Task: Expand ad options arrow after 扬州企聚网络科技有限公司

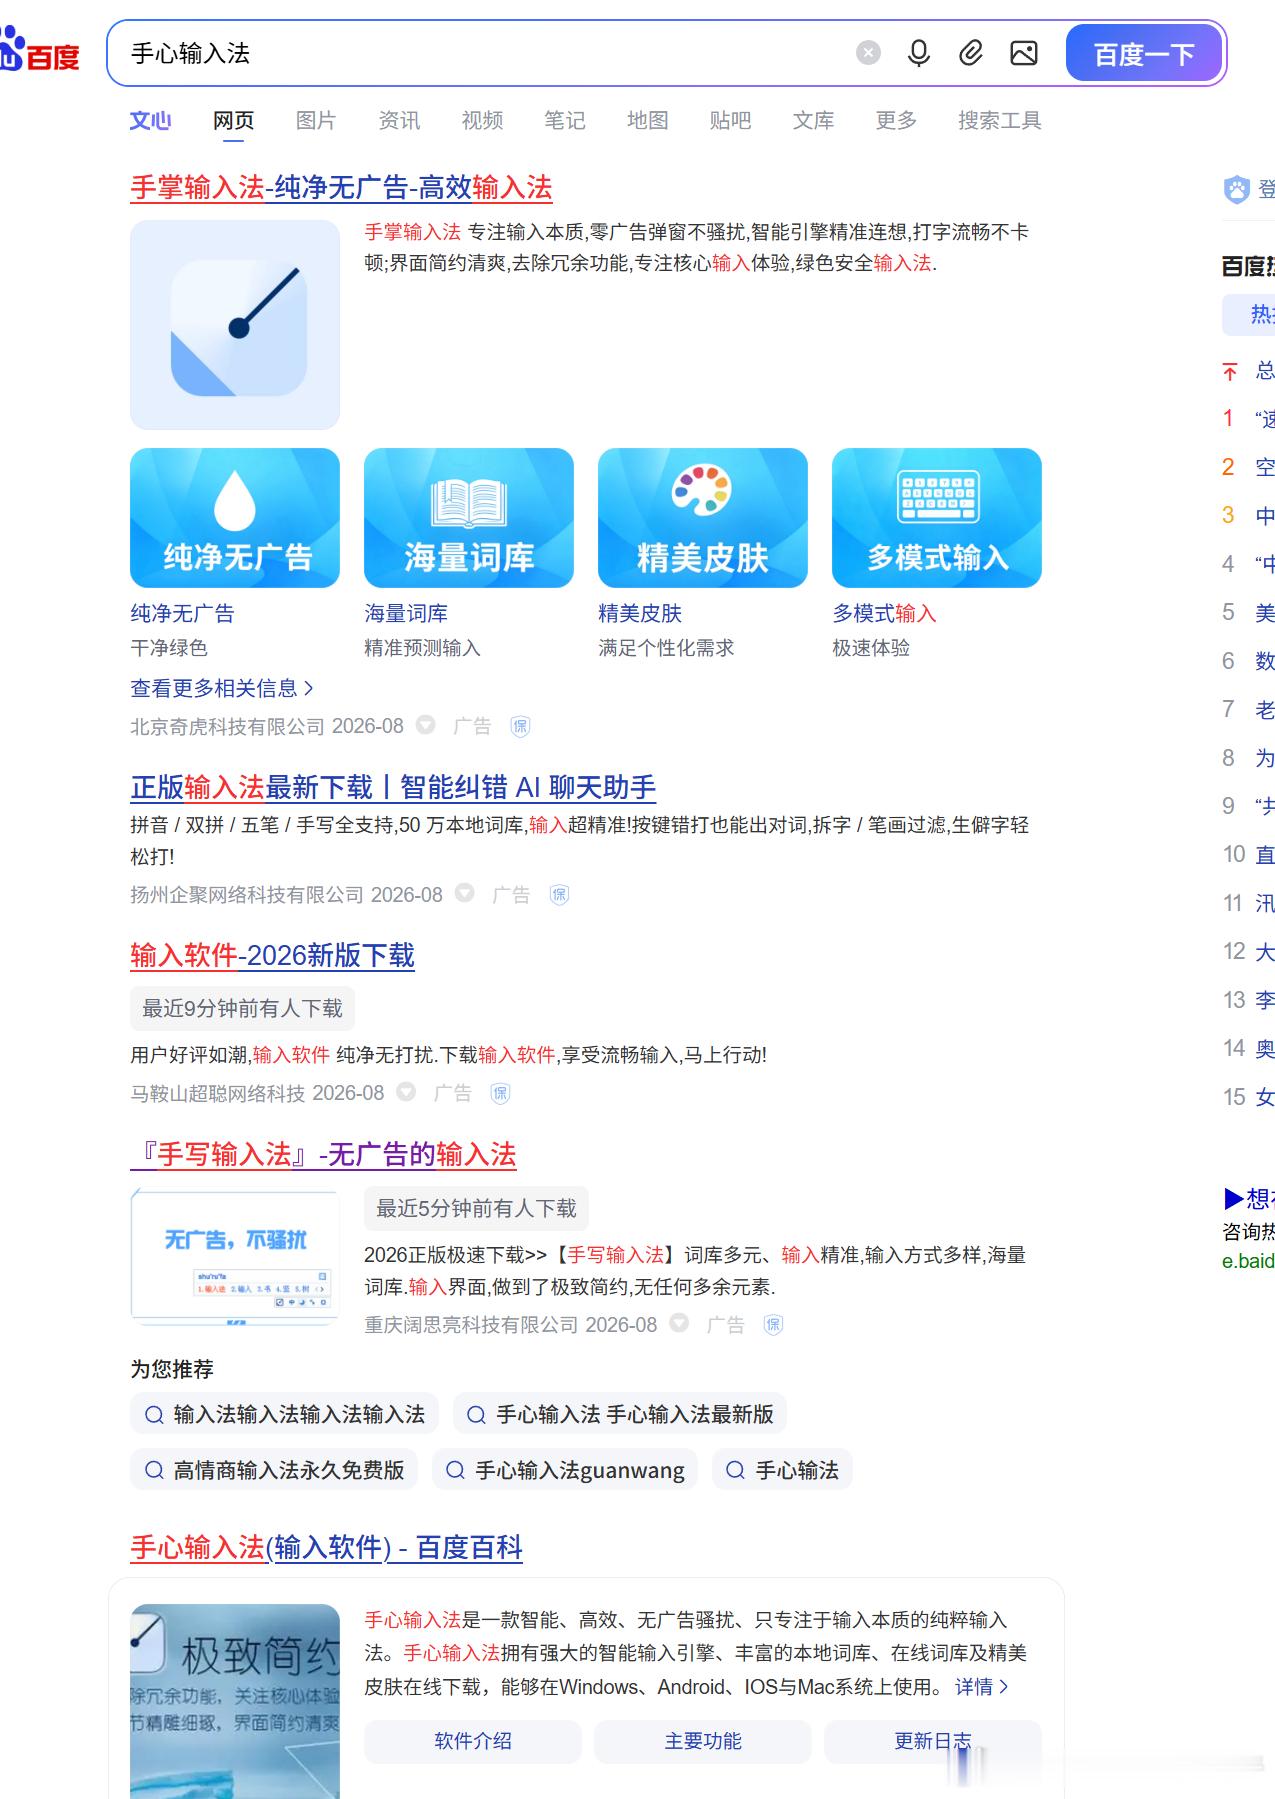Action: coord(465,893)
